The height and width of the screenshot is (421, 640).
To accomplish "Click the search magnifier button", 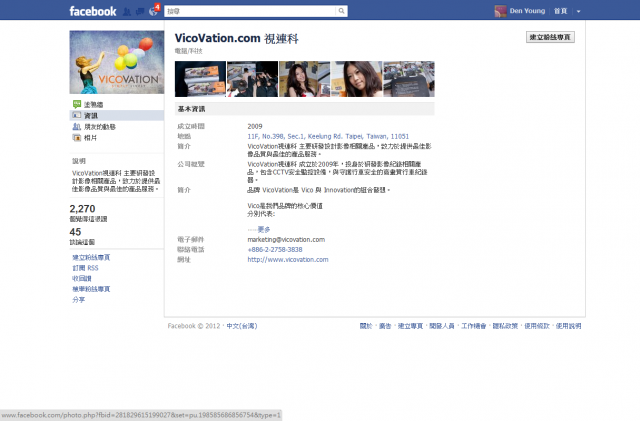I will click(341, 11).
